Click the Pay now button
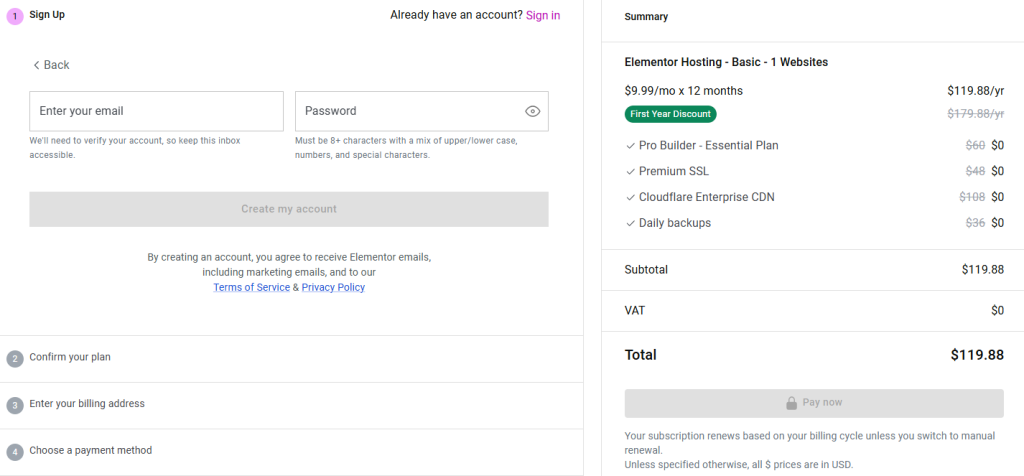 (x=814, y=403)
